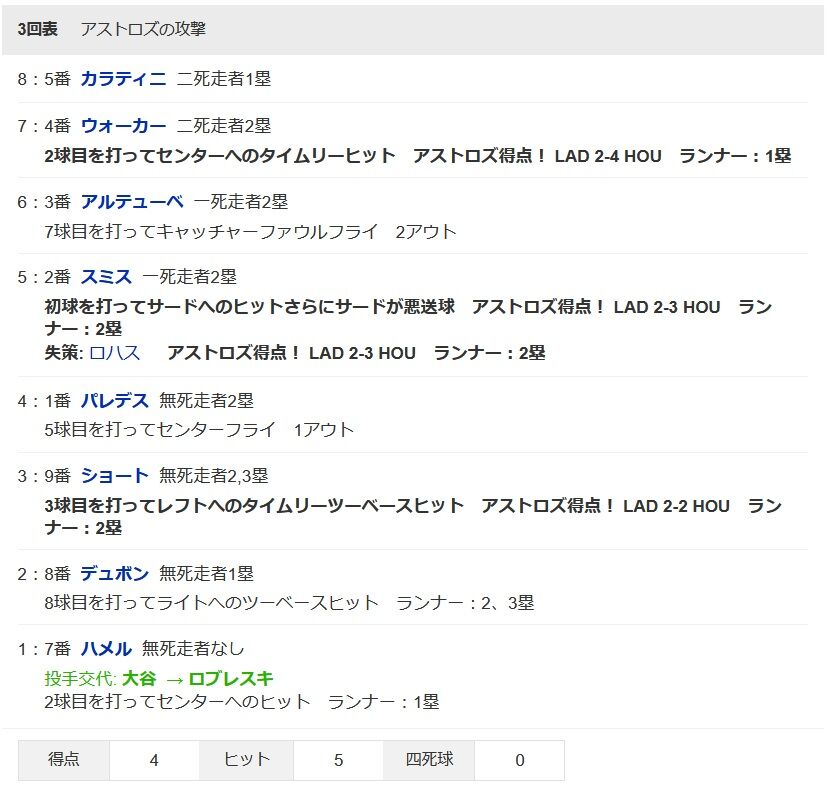Click the 3回表 inning header
The height and width of the screenshot is (792, 827).
pos(37,28)
